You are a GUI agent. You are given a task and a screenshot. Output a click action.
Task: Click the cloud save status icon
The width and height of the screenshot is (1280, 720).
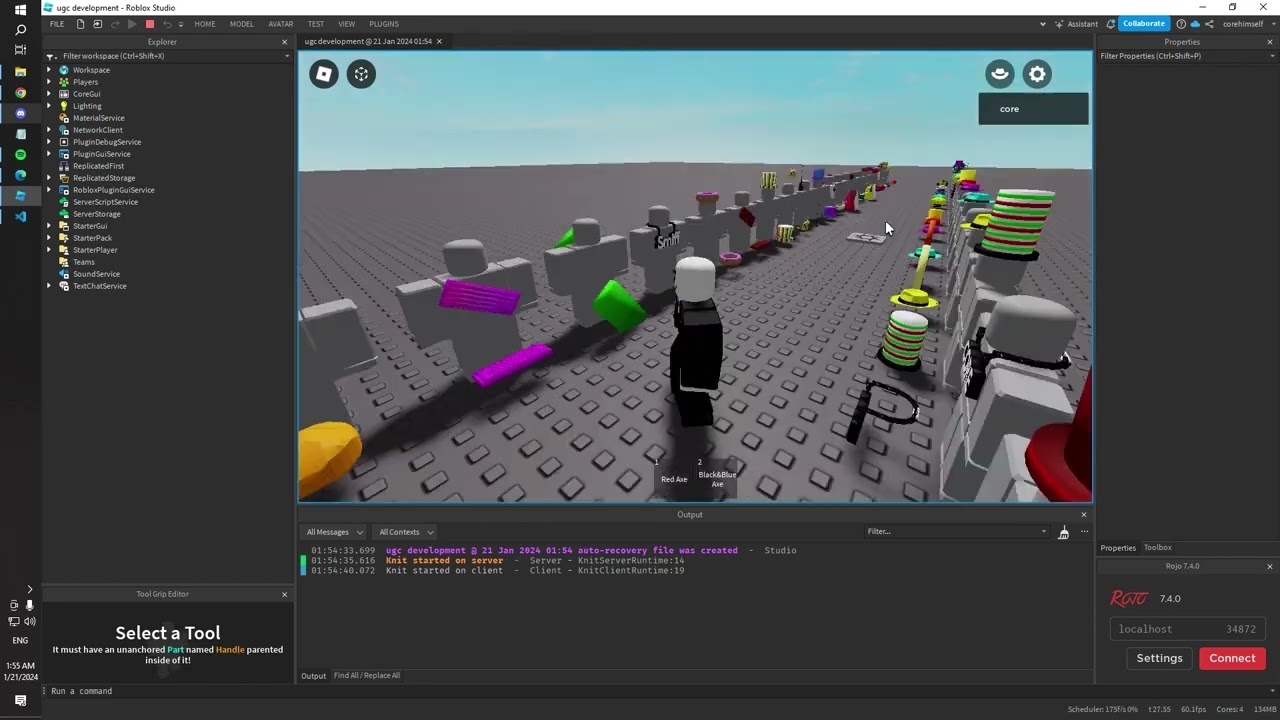pos(1194,24)
